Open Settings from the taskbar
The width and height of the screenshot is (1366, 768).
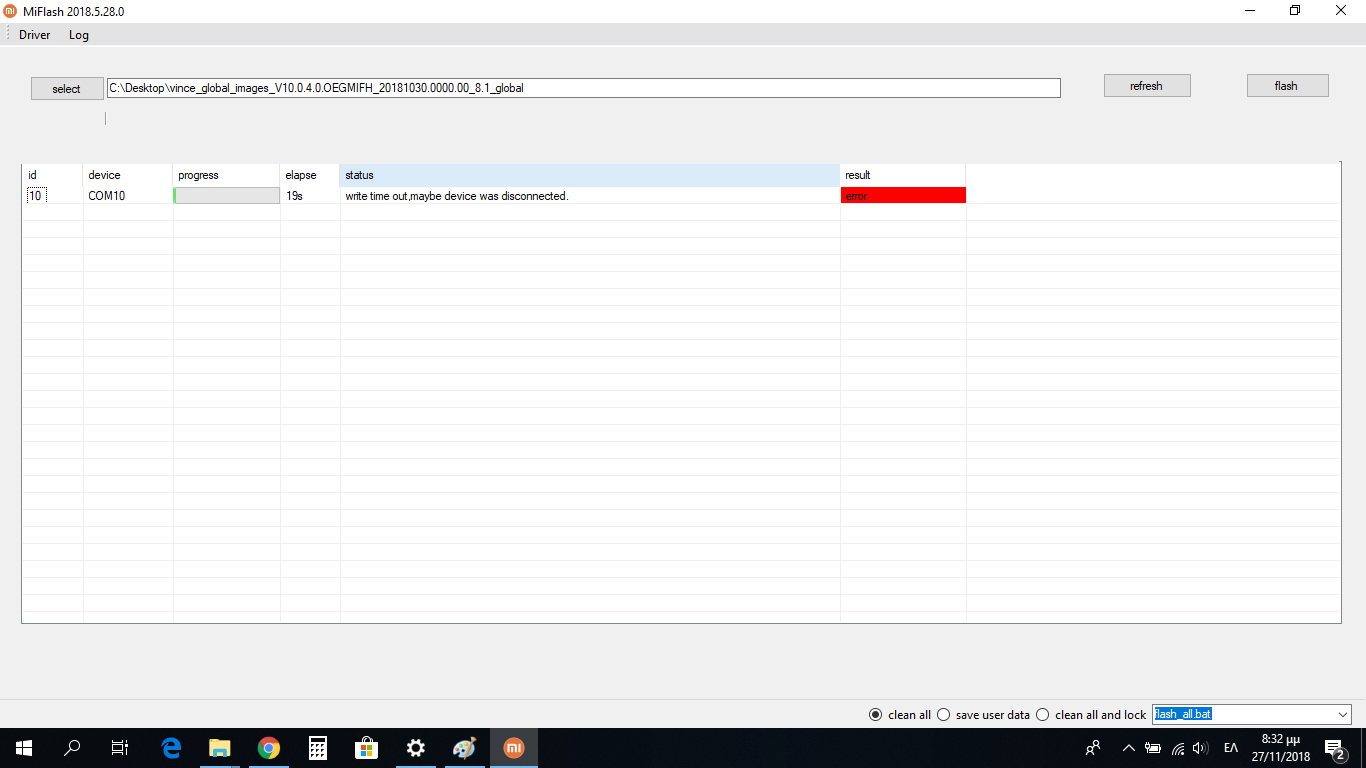(416, 748)
